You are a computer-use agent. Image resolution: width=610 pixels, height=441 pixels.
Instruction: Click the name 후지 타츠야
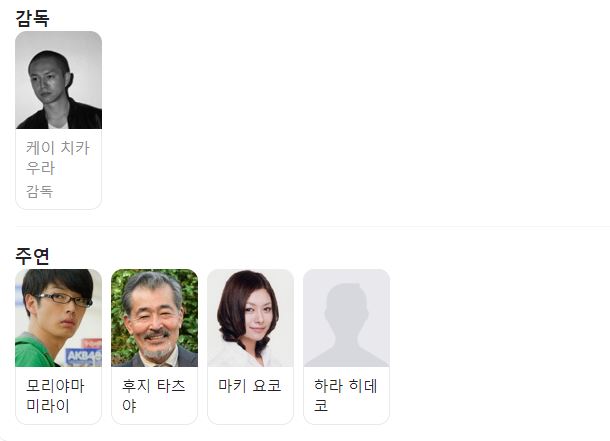154,396
